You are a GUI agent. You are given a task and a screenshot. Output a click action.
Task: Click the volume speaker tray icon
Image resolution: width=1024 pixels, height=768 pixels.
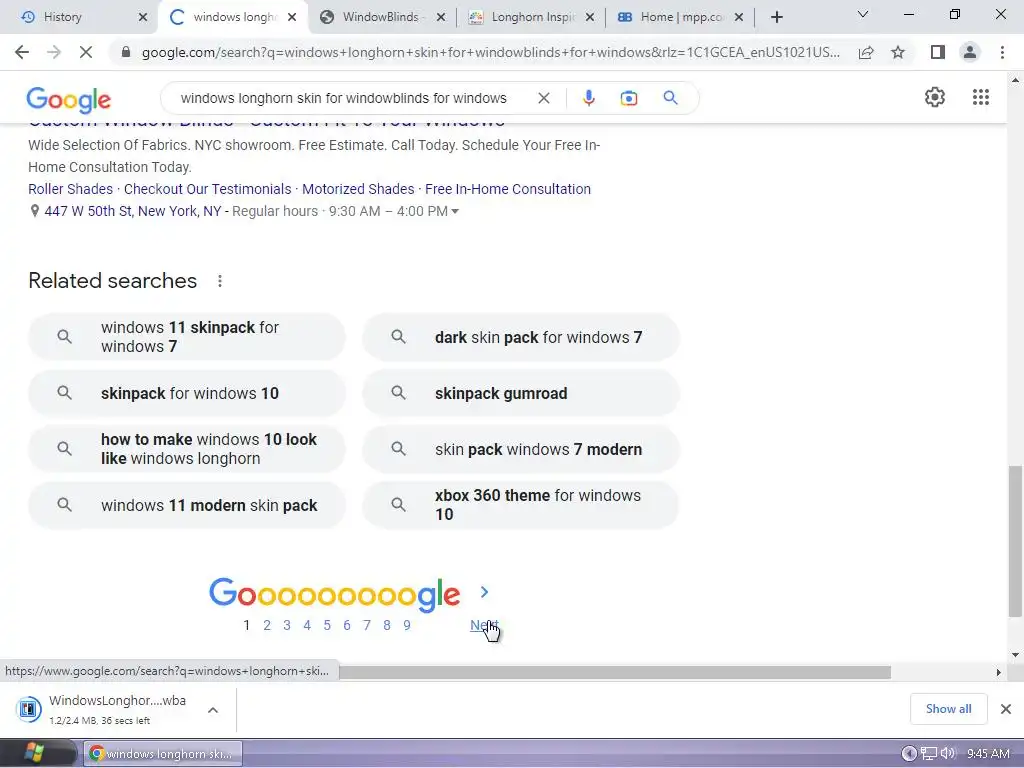tap(948, 754)
